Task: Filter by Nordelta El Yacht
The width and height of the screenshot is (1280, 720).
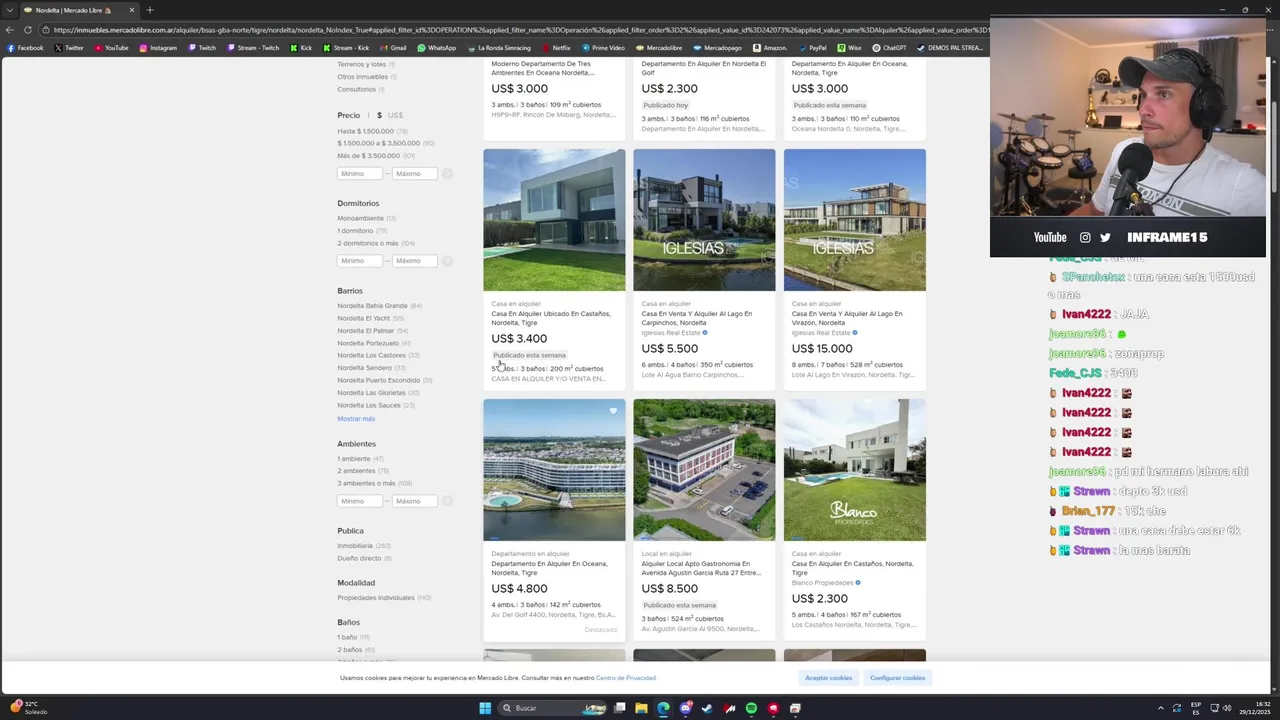Action: click(363, 318)
